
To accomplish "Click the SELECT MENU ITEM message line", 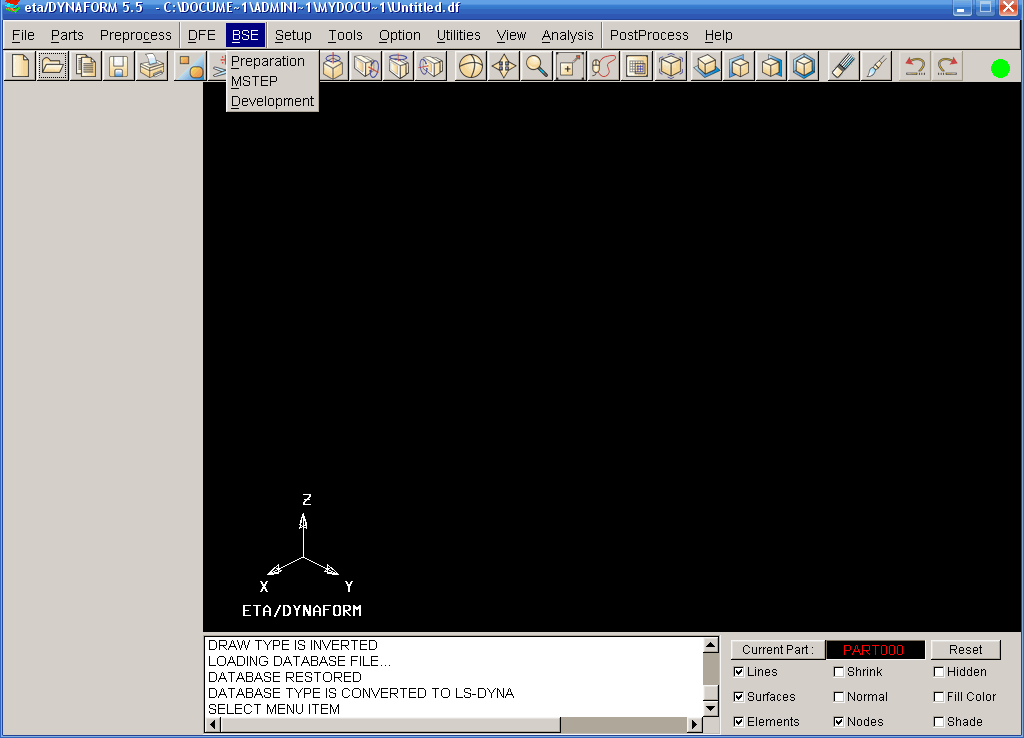I will (x=274, y=709).
